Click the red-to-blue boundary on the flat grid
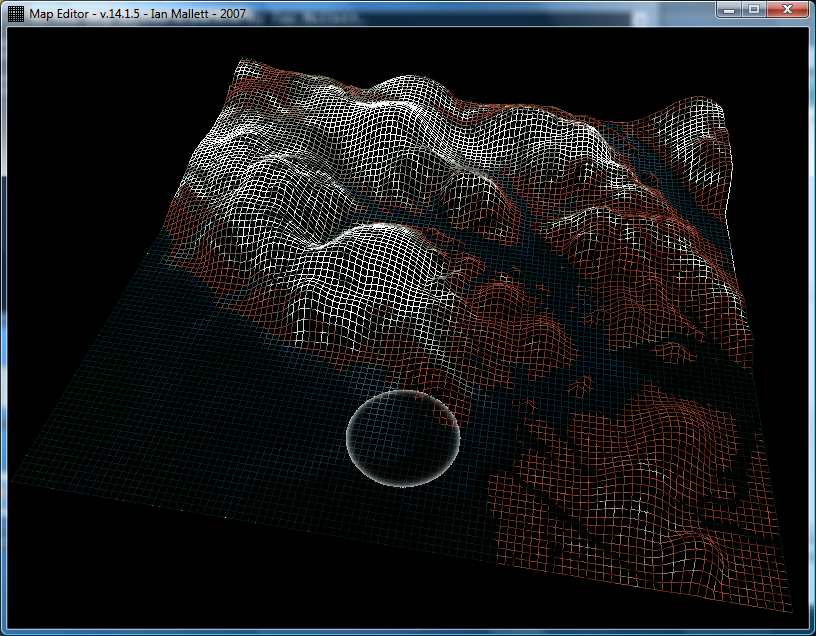The image size is (816, 636). [488, 500]
